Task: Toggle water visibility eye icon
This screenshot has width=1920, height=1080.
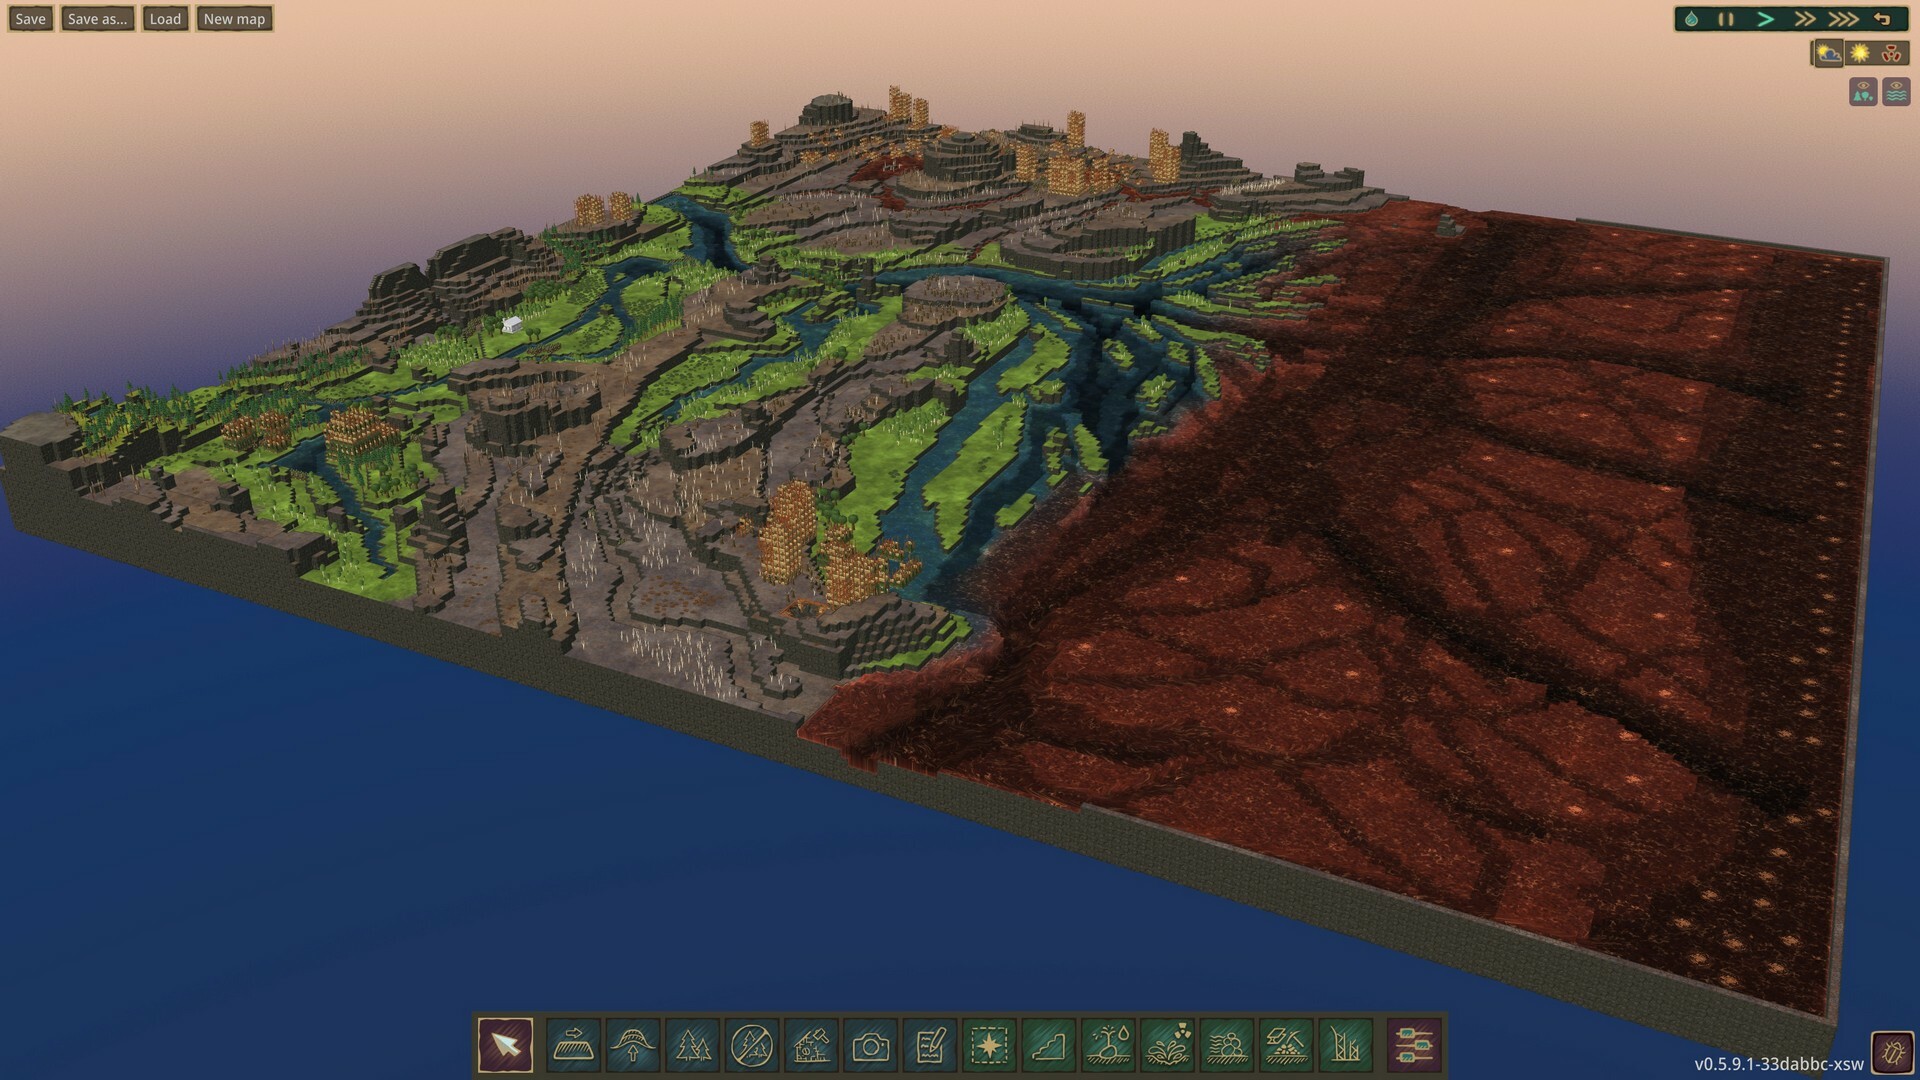Action: 1896,92
